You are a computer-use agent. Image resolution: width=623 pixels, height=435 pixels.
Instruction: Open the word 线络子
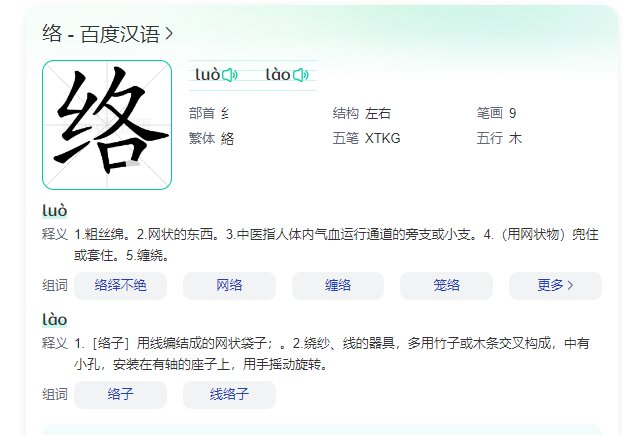click(x=229, y=394)
